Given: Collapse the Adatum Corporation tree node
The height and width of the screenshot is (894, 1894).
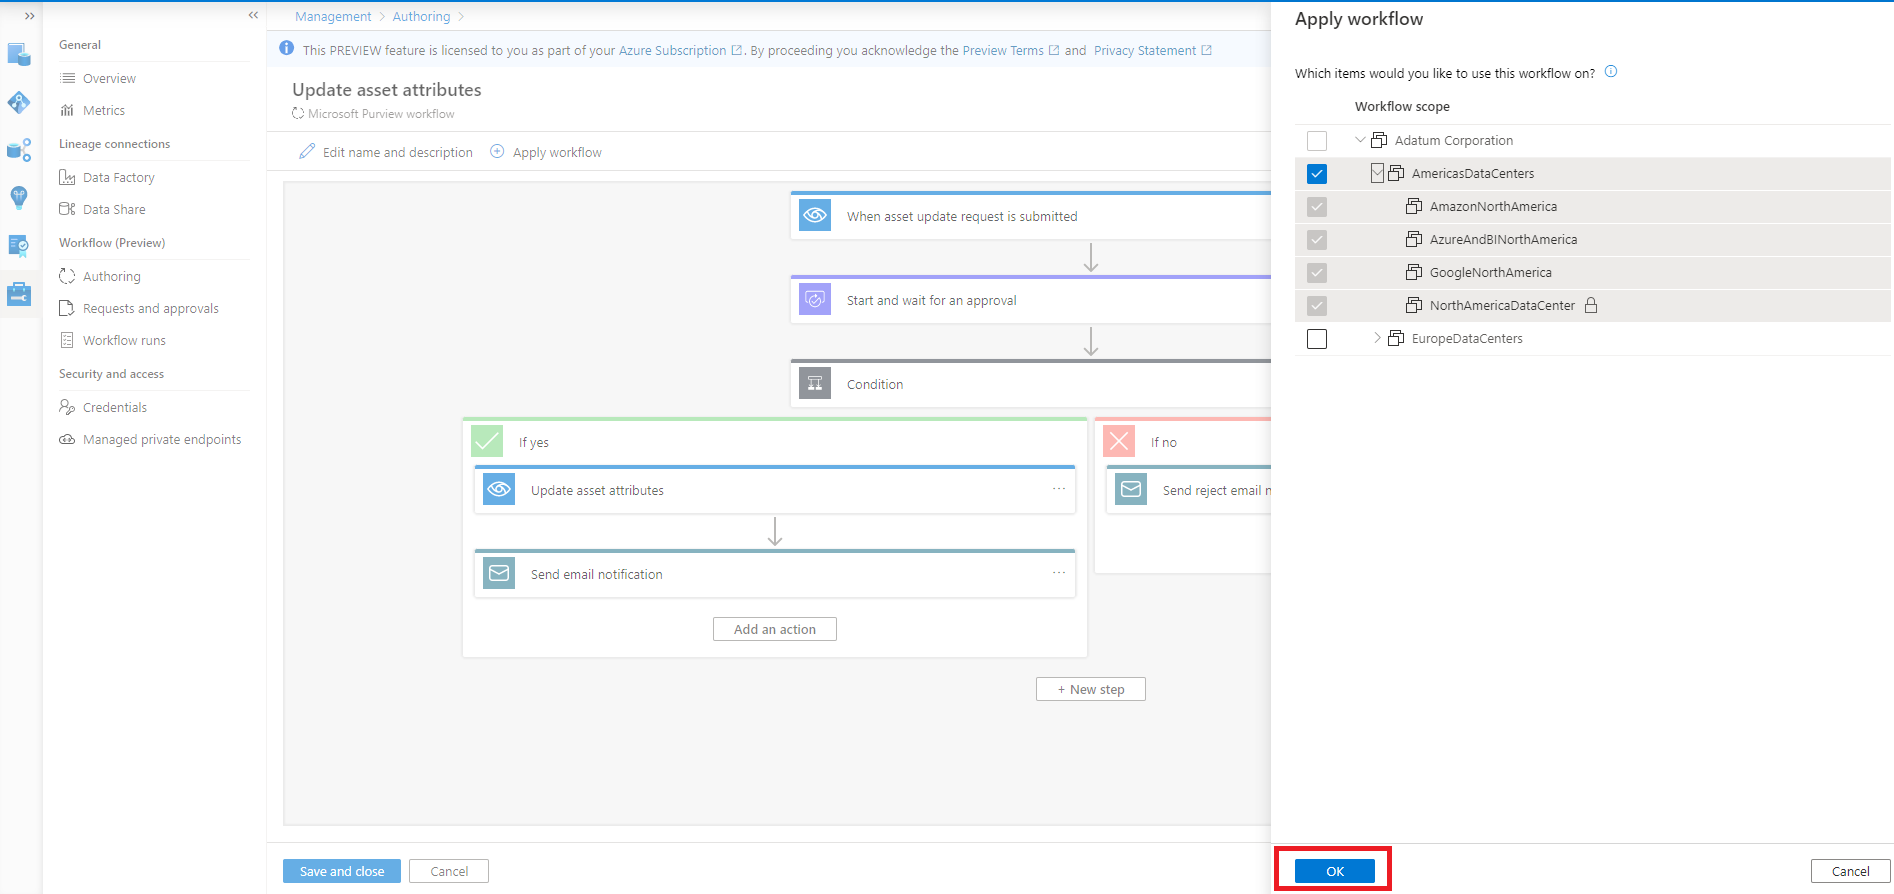Looking at the screenshot, I should 1360,140.
